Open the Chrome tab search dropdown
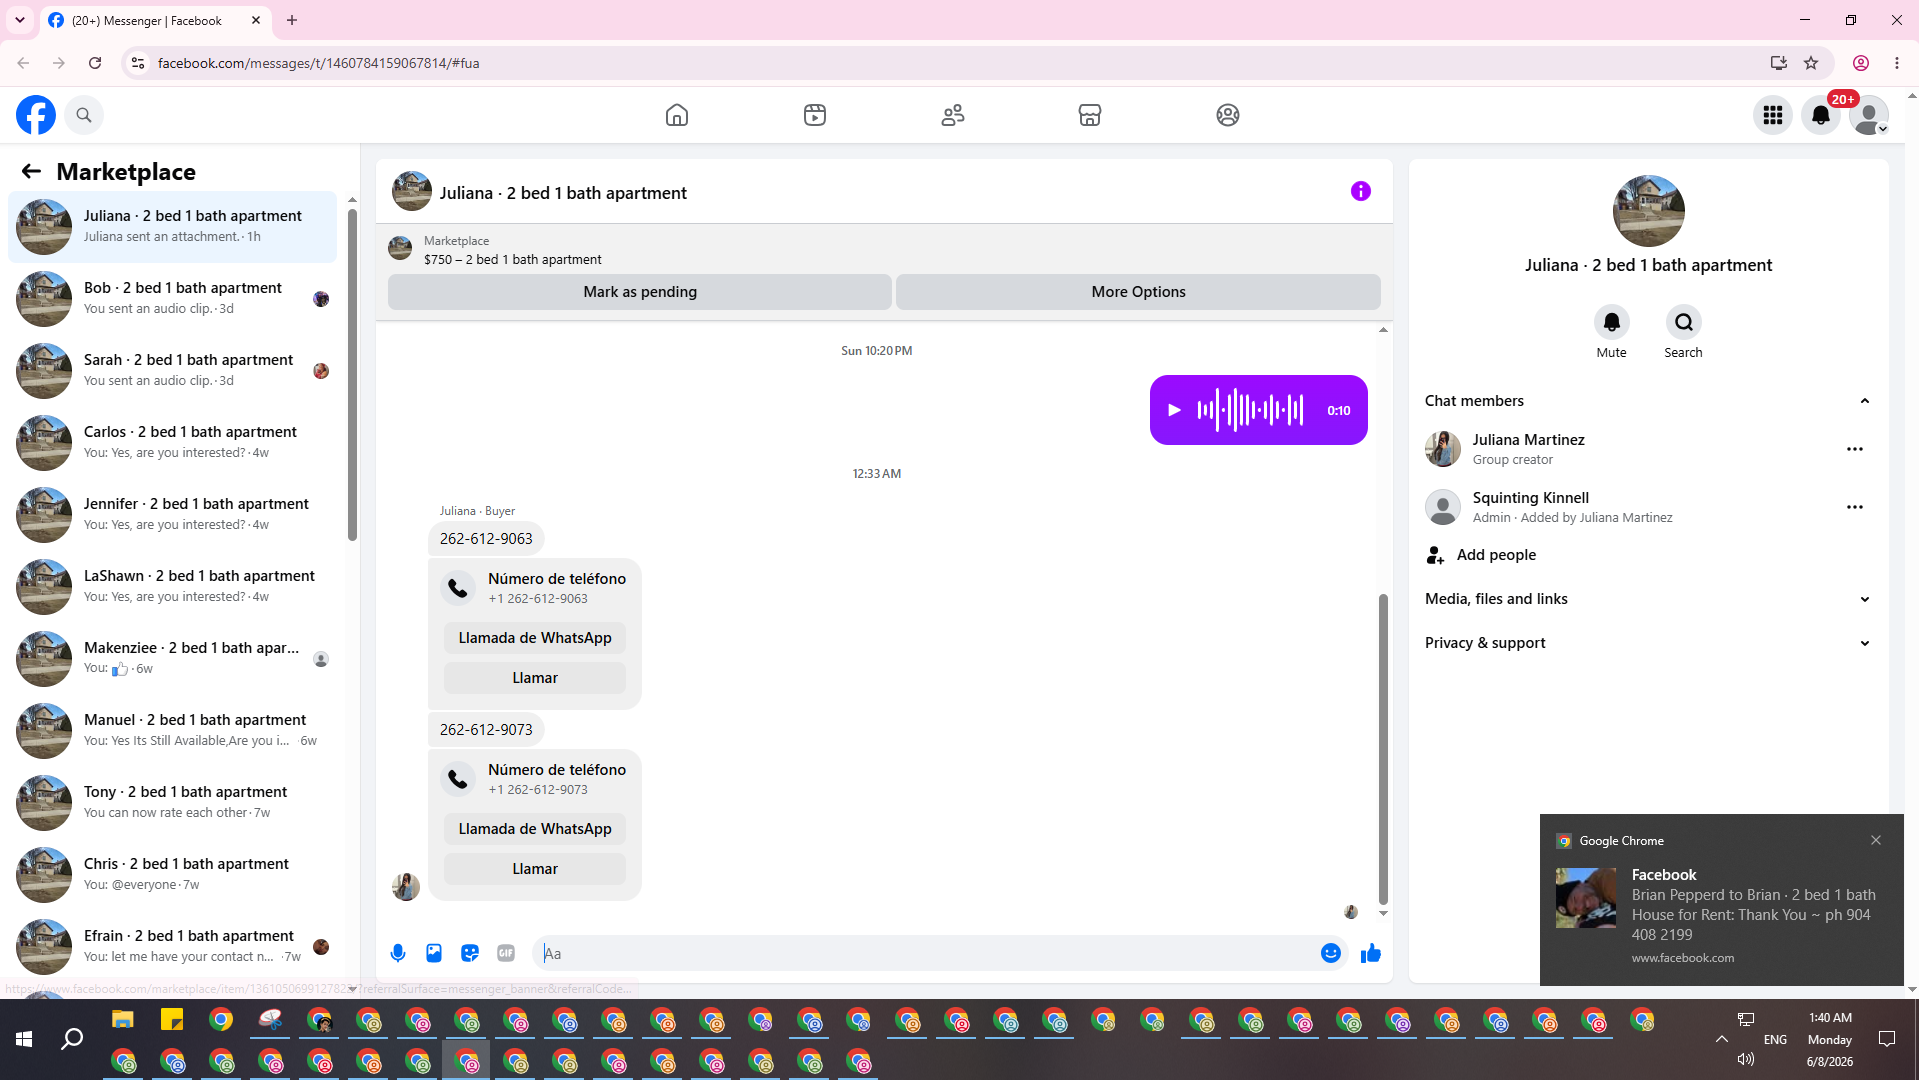This screenshot has width=1919, height=1080. (20, 20)
